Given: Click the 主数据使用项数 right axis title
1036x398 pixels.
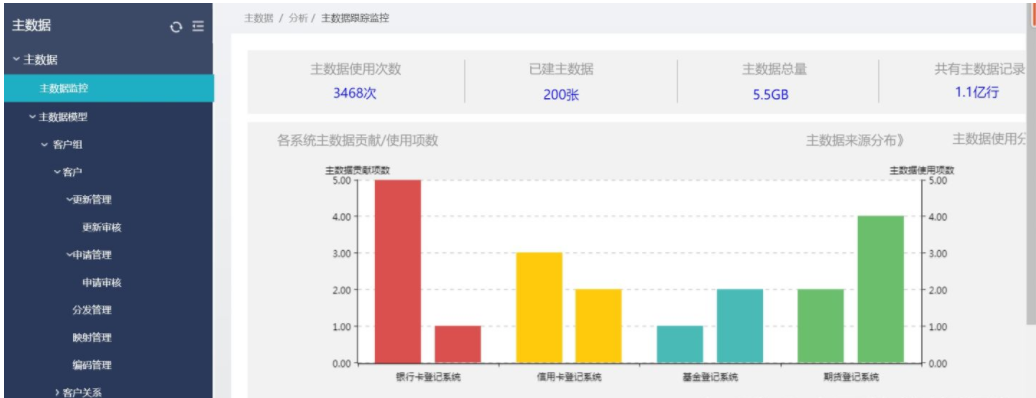Looking at the screenshot, I should tap(922, 170).
